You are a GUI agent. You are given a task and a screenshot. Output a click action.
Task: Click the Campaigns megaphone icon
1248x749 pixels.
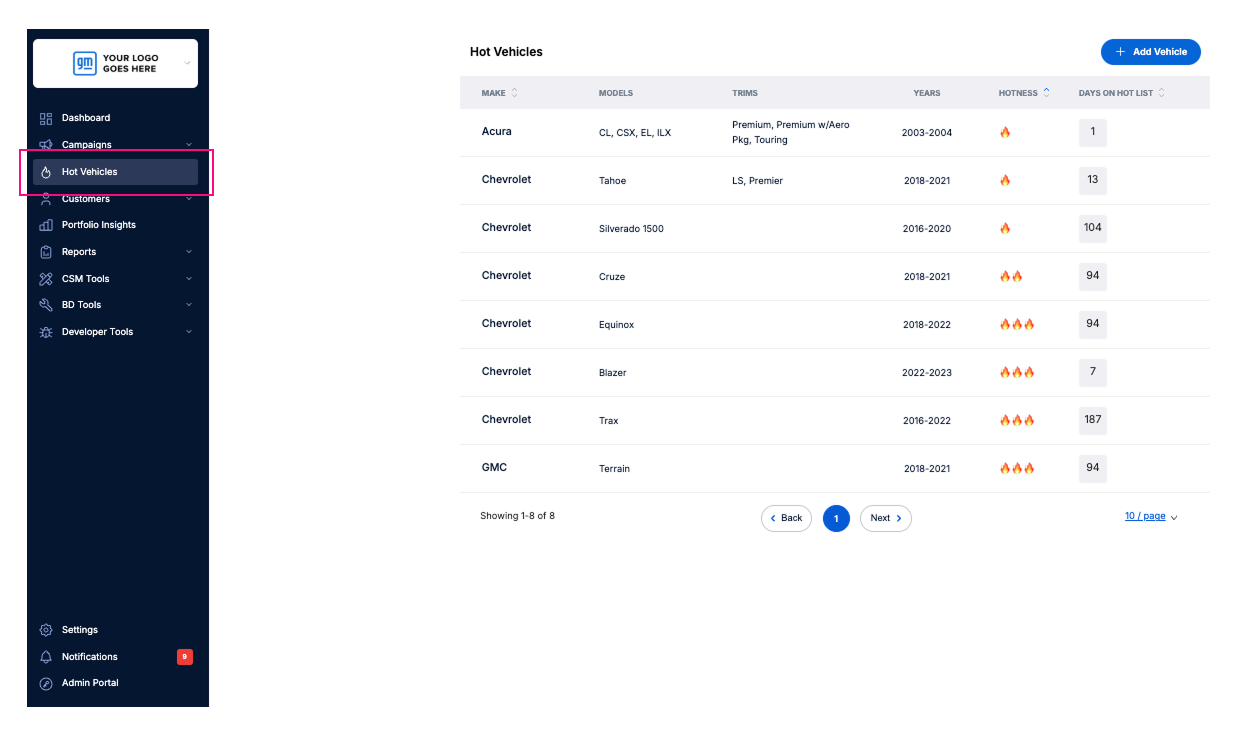click(46, 145)
